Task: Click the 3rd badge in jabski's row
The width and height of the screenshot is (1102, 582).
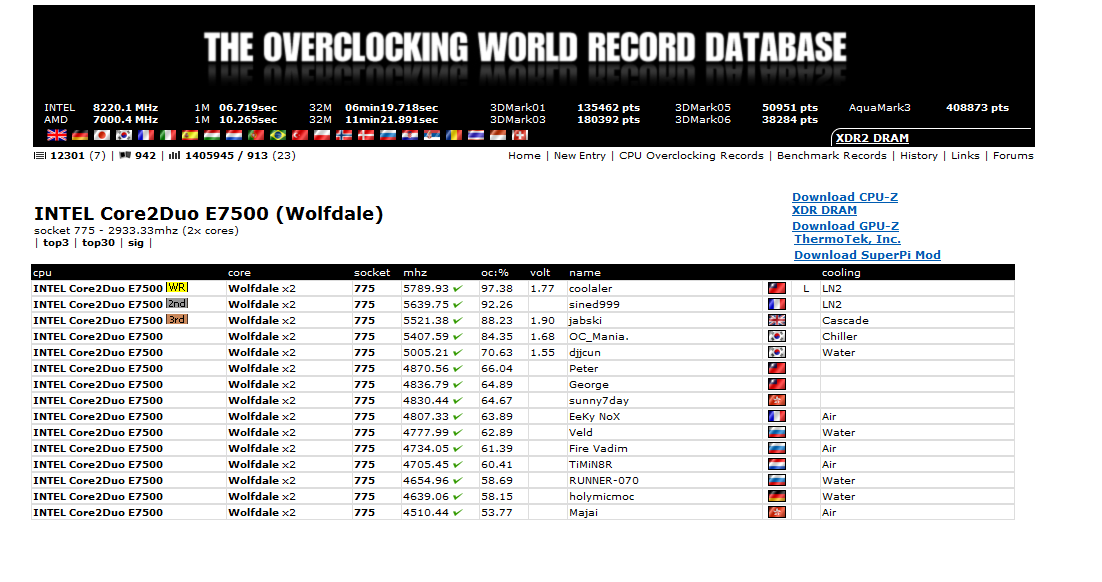Action: point(177,320)
